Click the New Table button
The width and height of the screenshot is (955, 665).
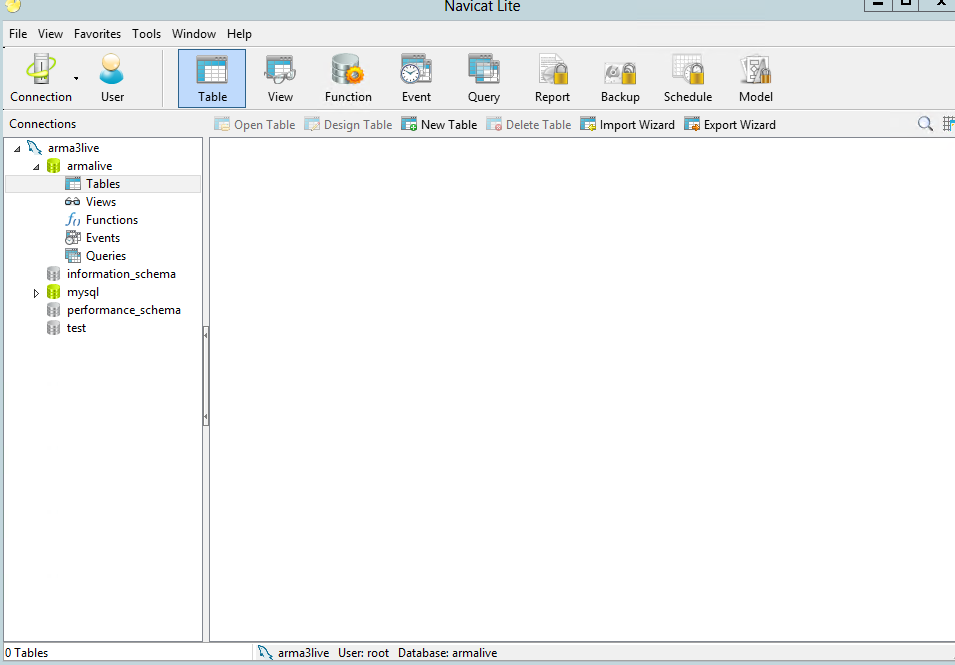pos(439,125)
